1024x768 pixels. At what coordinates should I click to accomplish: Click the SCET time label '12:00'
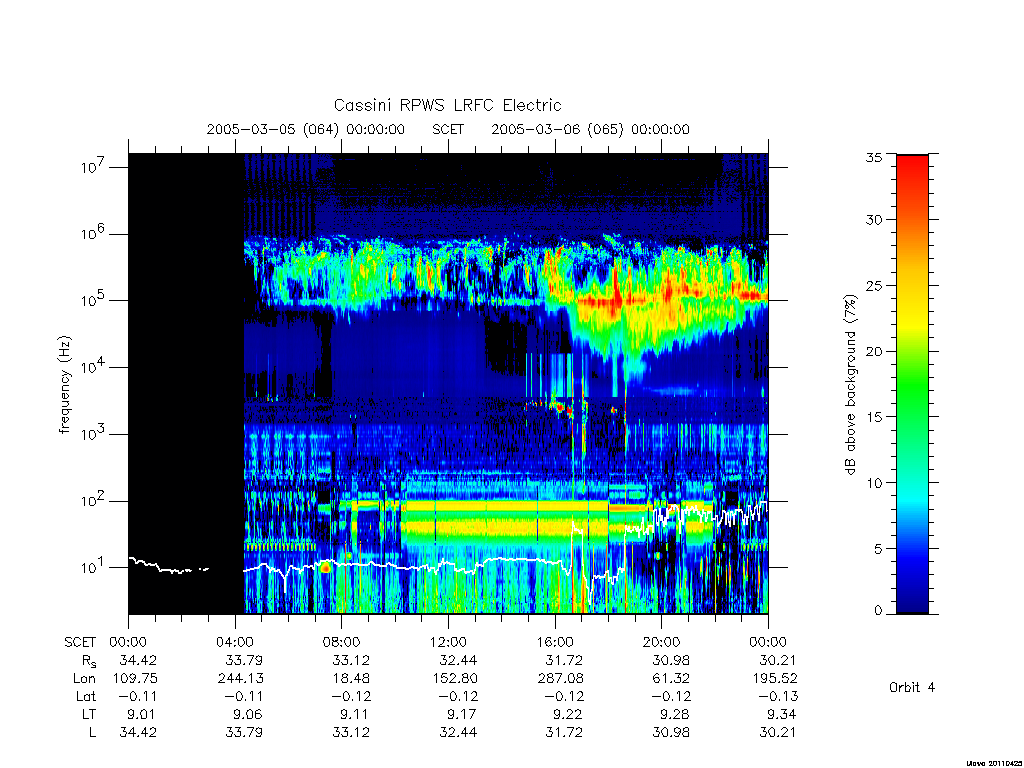[x=449, y=642]
